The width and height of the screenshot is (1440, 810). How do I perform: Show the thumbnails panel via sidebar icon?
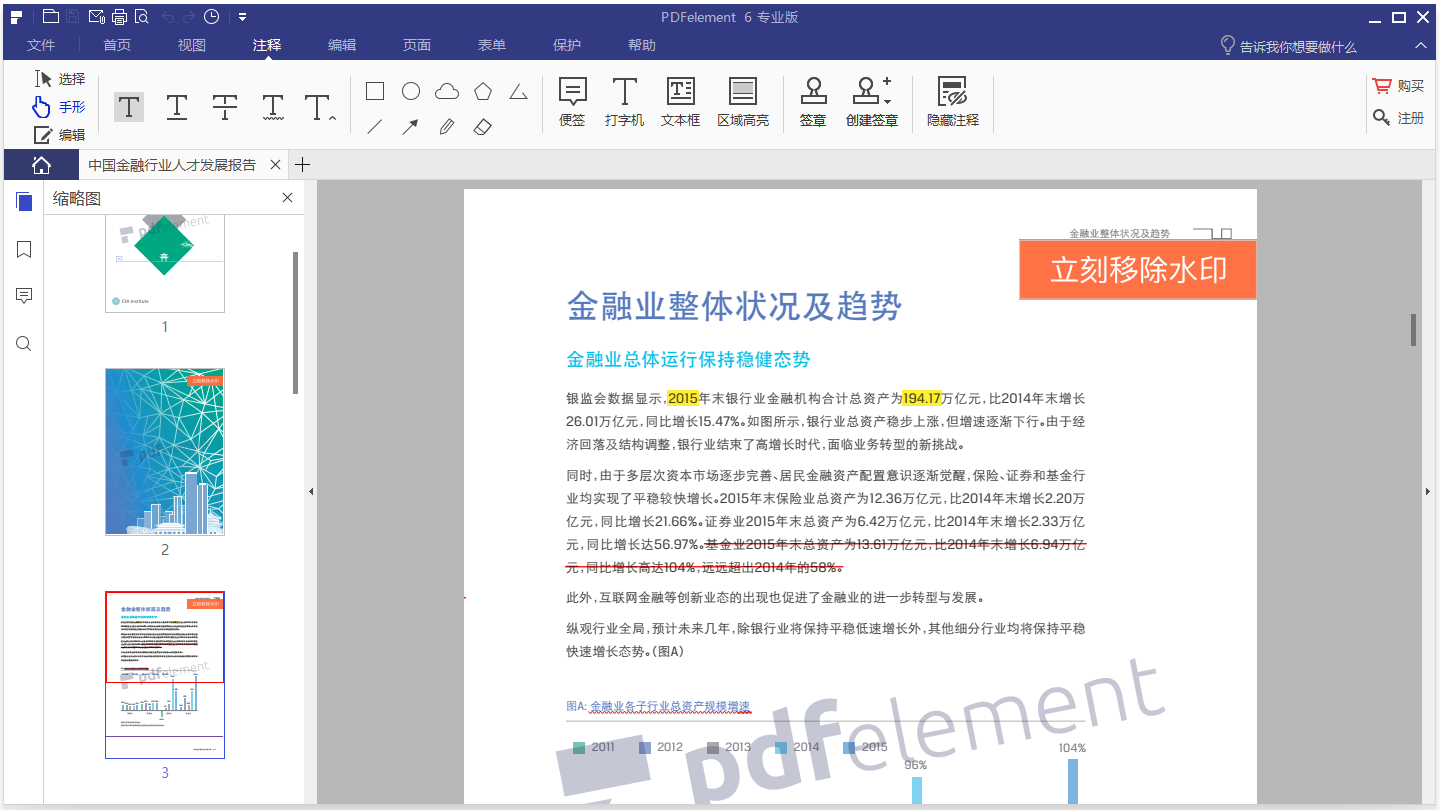tap(24, 202)
